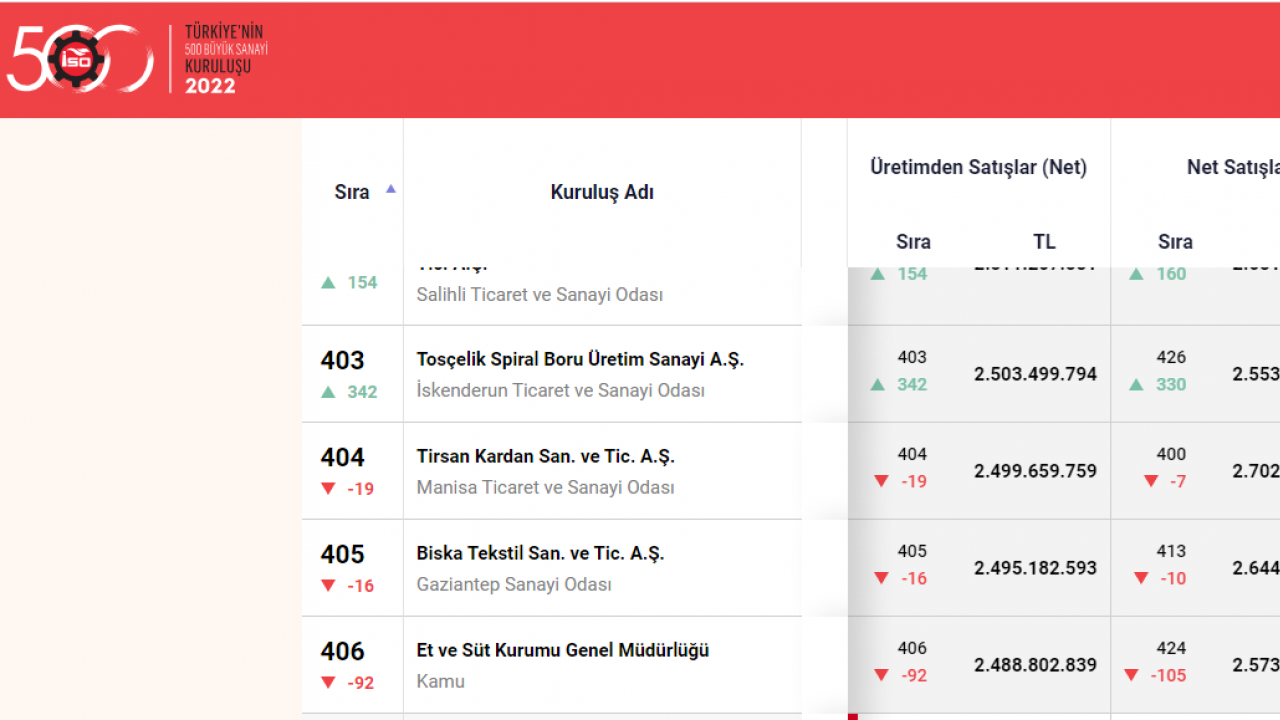Sort by the Sıra column arrow

pos(391,188)
